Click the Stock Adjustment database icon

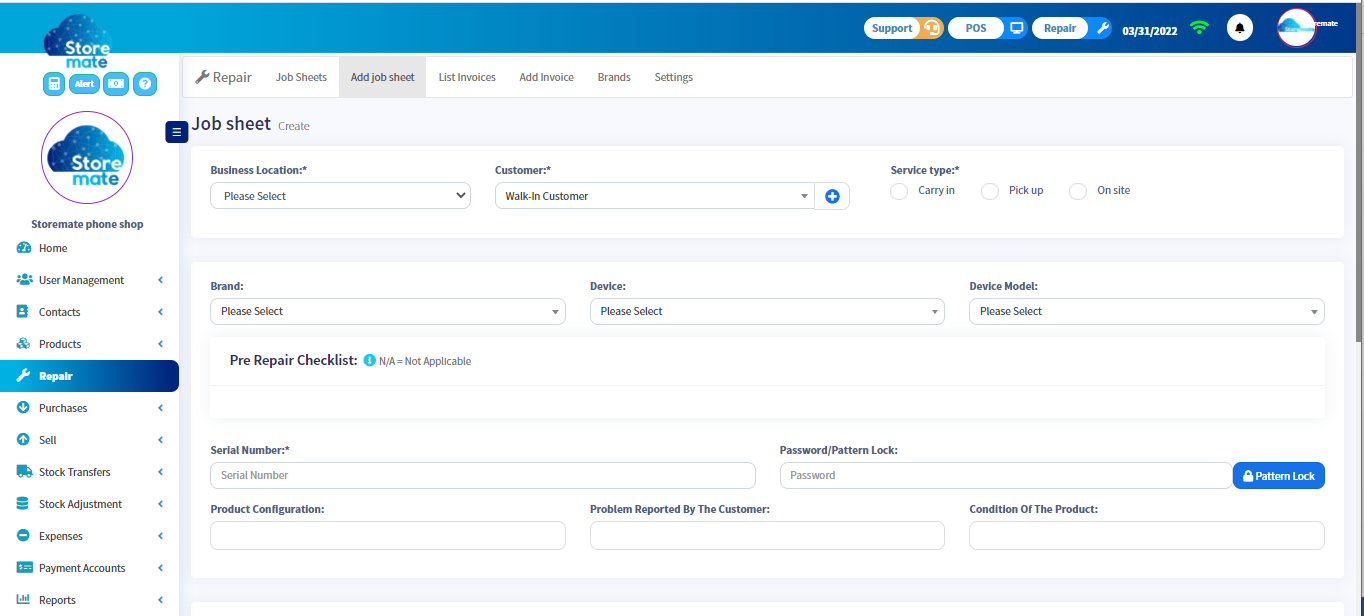[24, 504]
